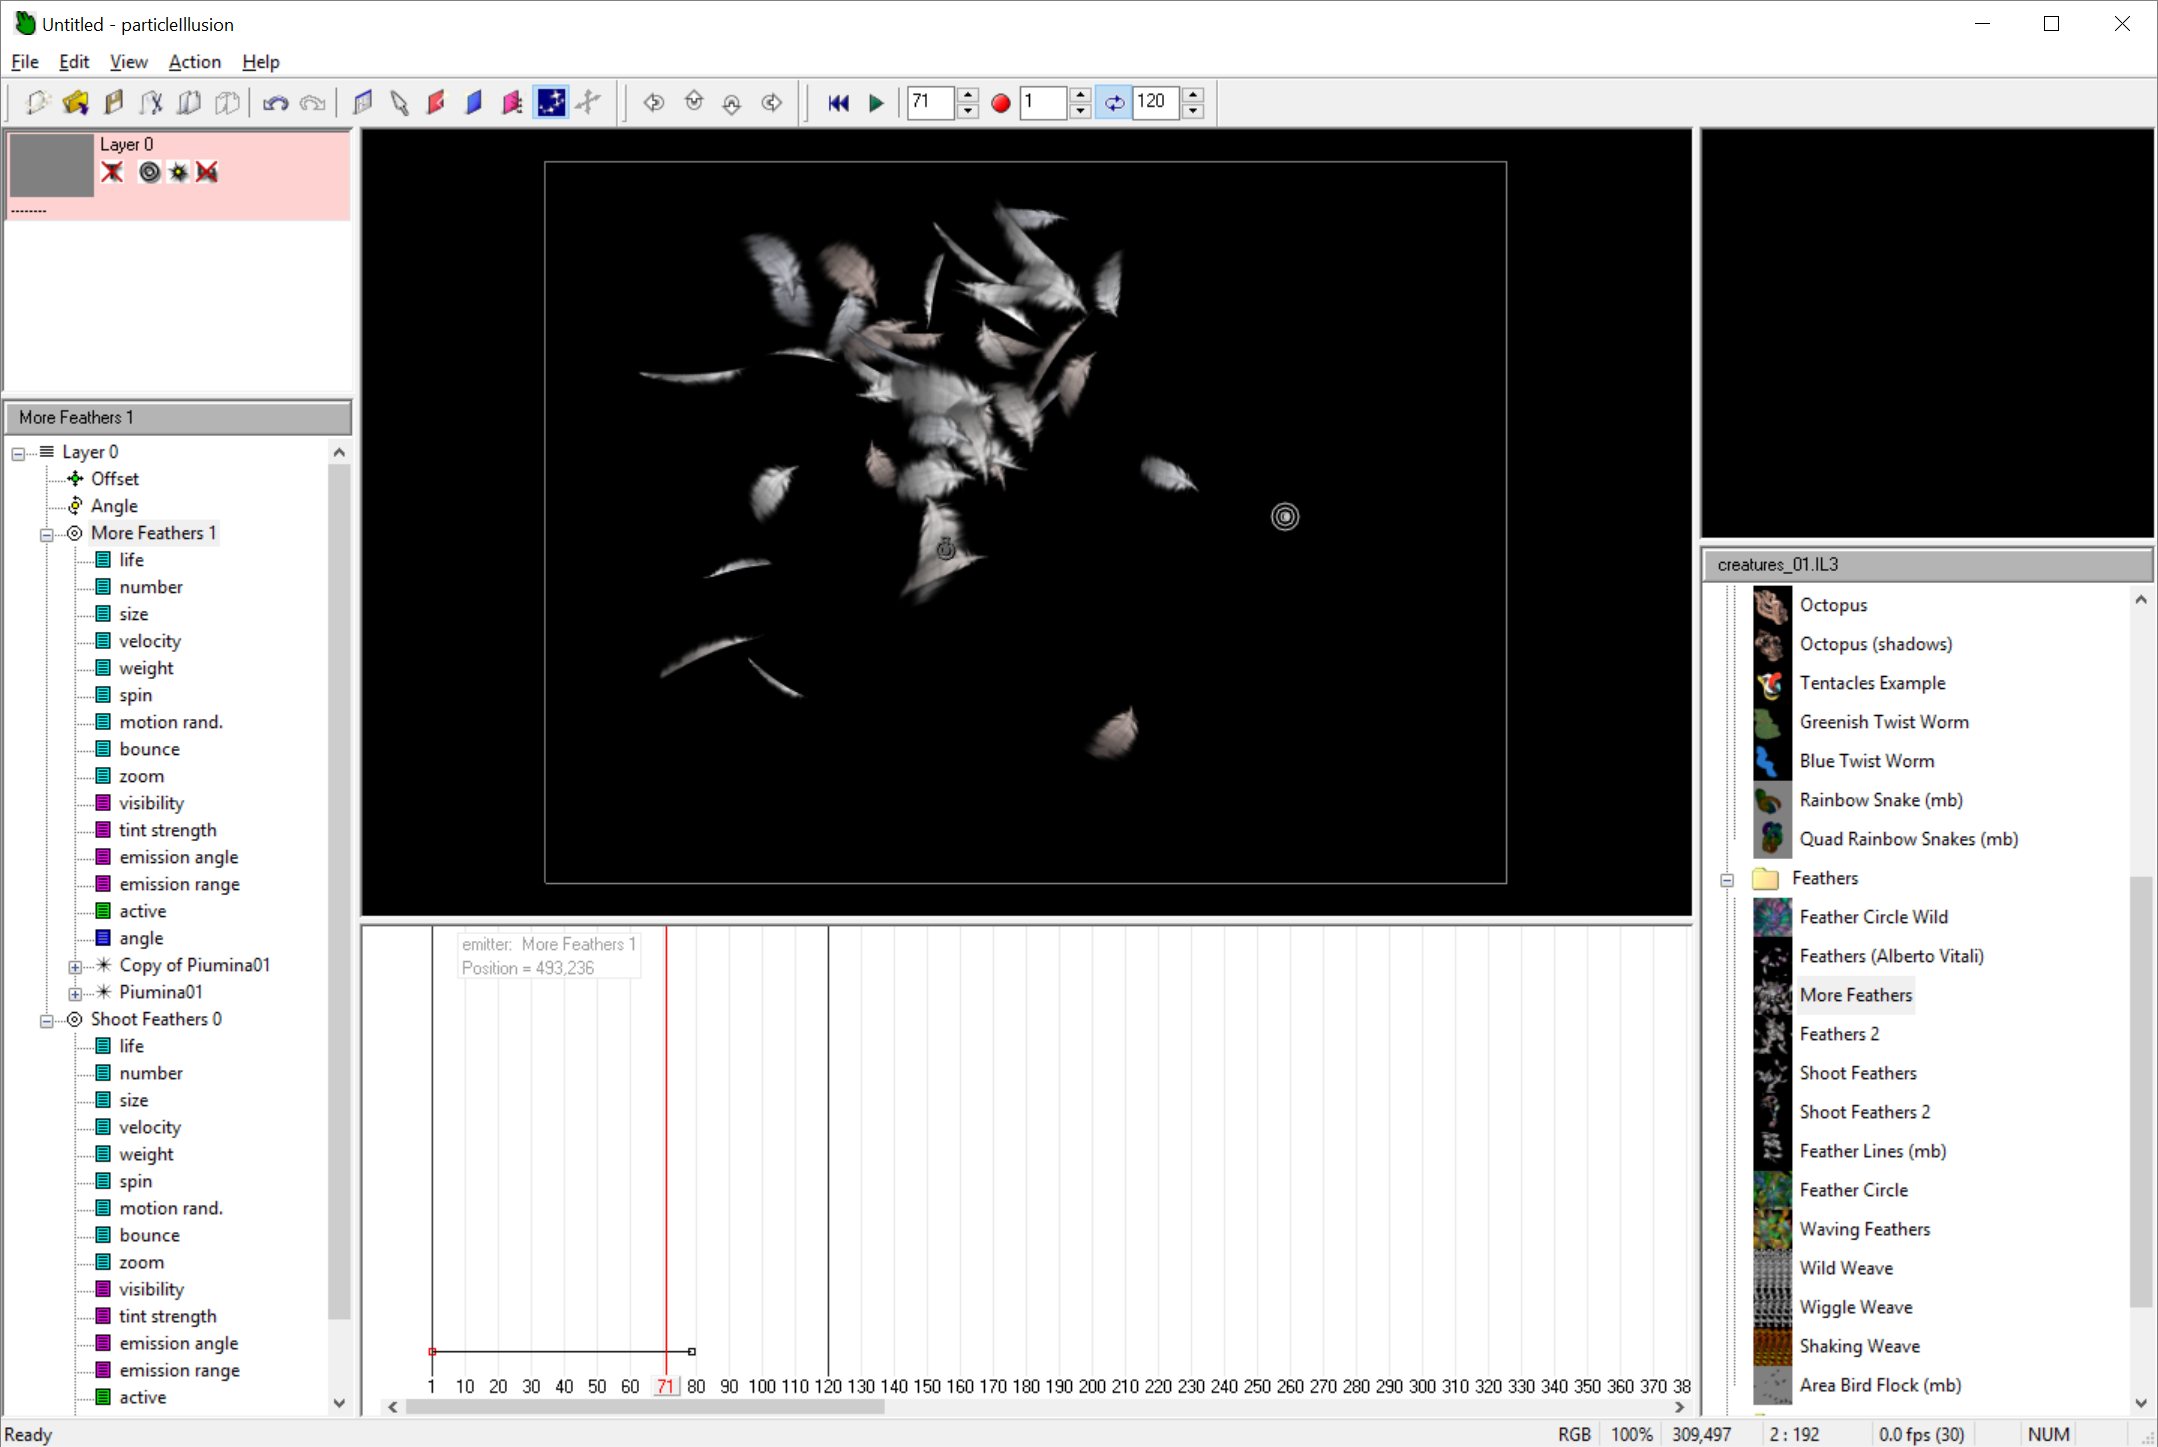The image size is (2158, 1447).
Task: Toggle the concentric circles icon on Layer 0
Action: (149, 172)
